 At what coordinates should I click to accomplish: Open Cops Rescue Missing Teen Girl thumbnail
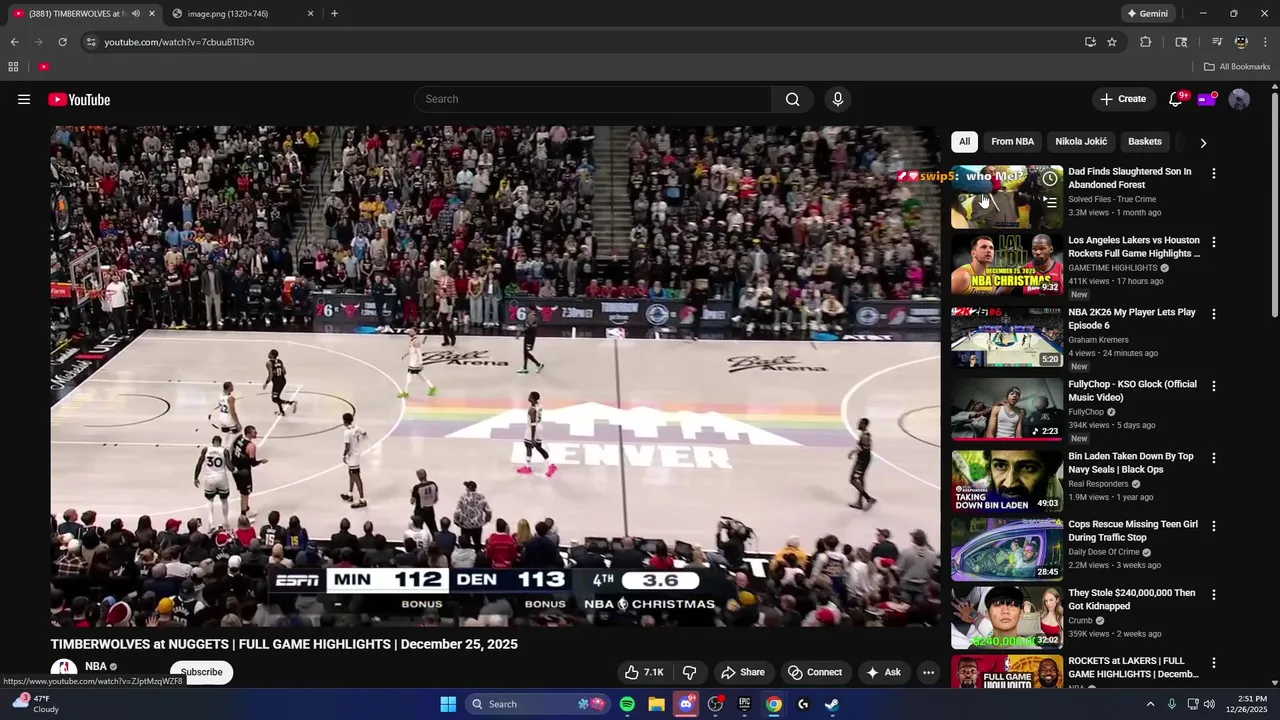coord(1007,549)
